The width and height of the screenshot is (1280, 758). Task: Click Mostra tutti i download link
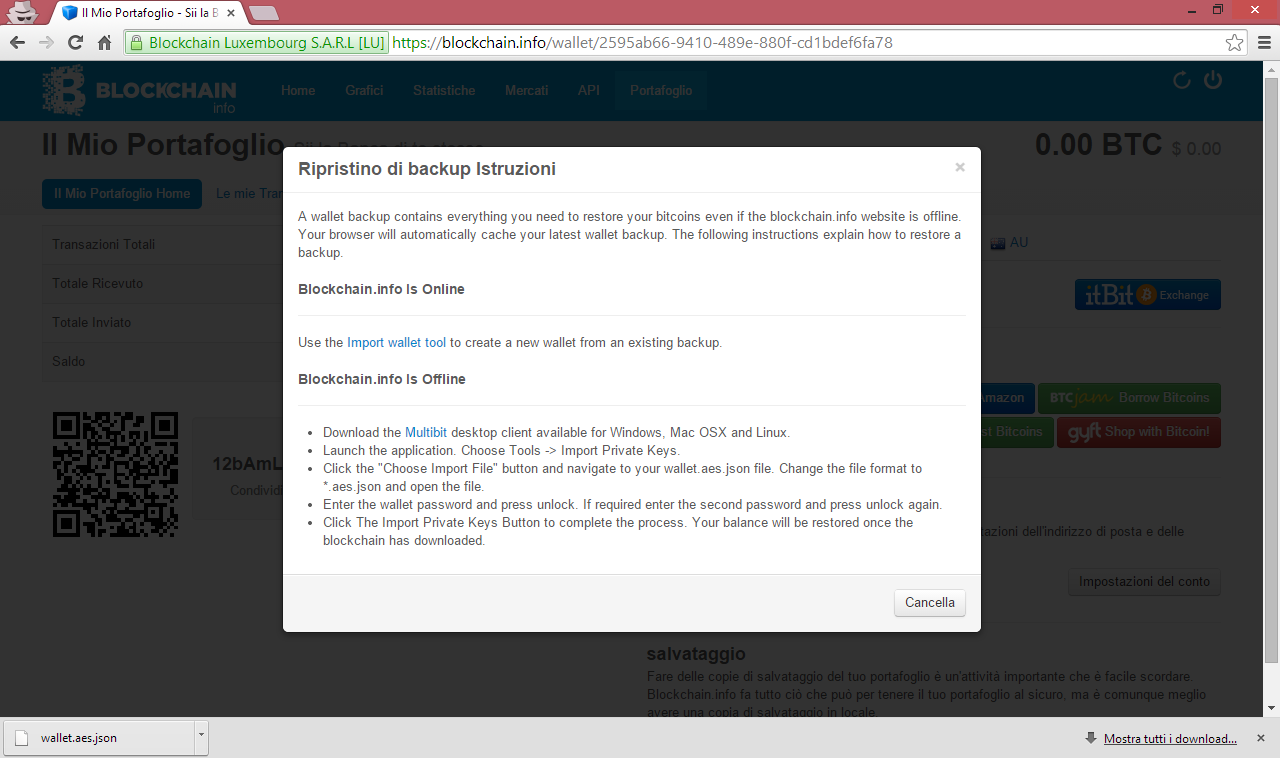[1170, 739]
